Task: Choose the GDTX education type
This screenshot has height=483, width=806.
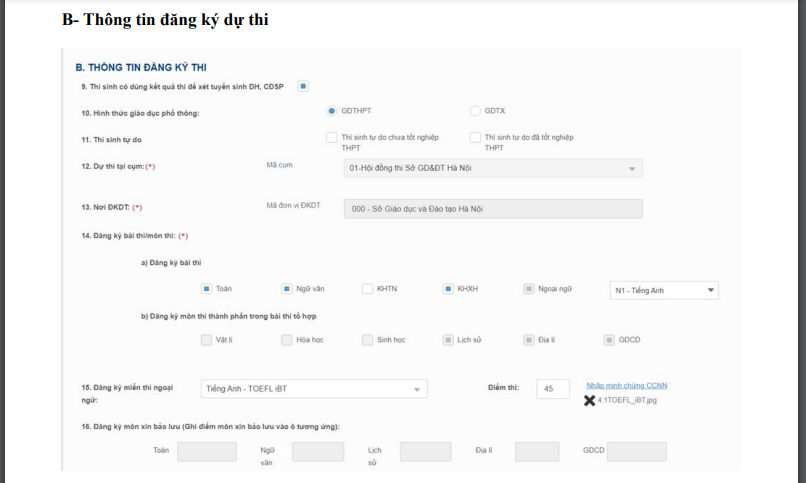Action: click(x=475, y=111)
